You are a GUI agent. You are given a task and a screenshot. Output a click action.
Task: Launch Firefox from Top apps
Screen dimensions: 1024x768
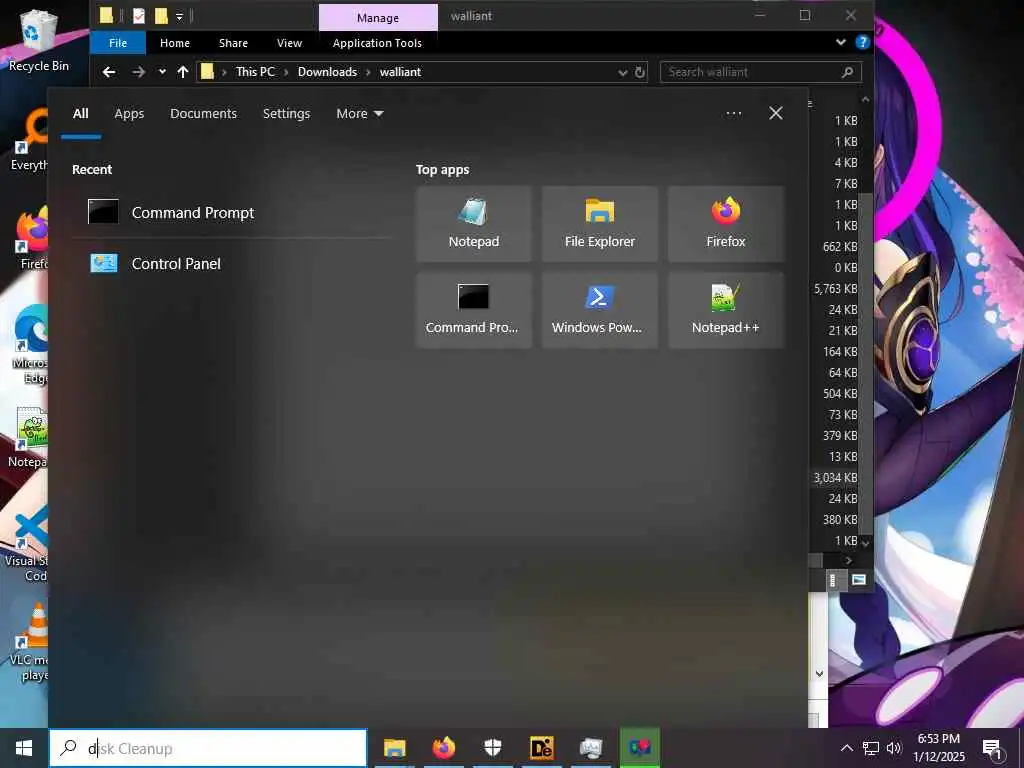(726, 224)
